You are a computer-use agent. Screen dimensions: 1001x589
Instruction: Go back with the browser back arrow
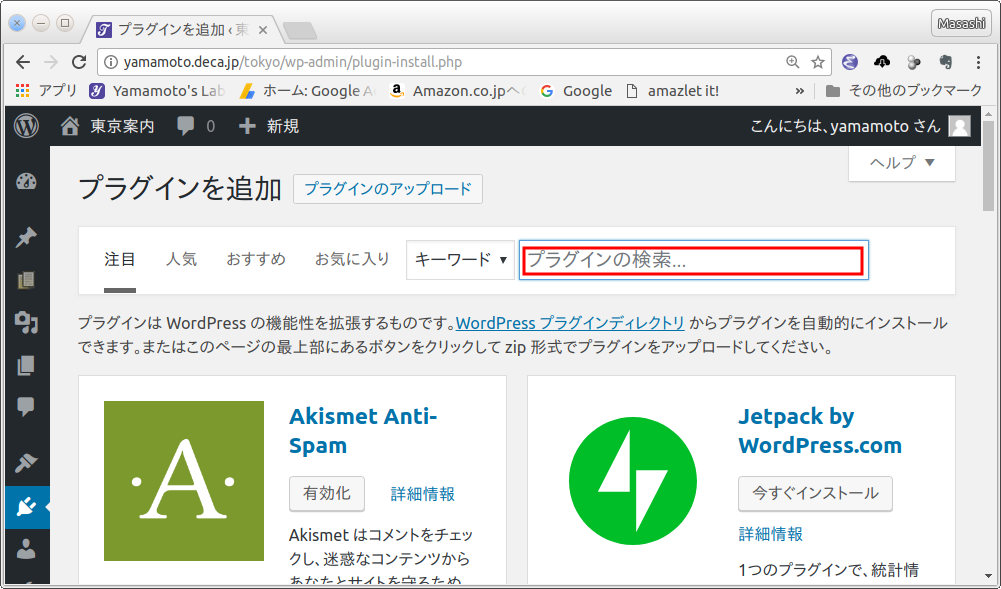[x=23, y=62]
